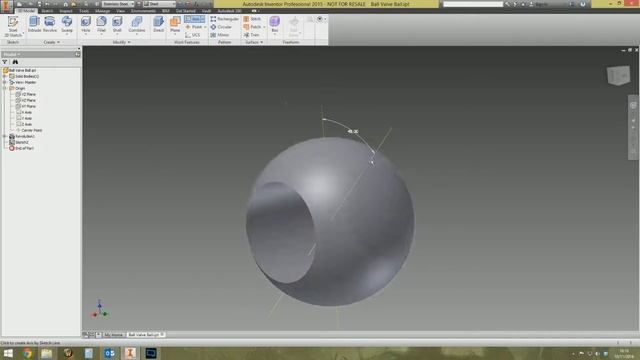Expand the Revolution feature node
Viewport: 640px width, 360px height.
tap(5, 136)
